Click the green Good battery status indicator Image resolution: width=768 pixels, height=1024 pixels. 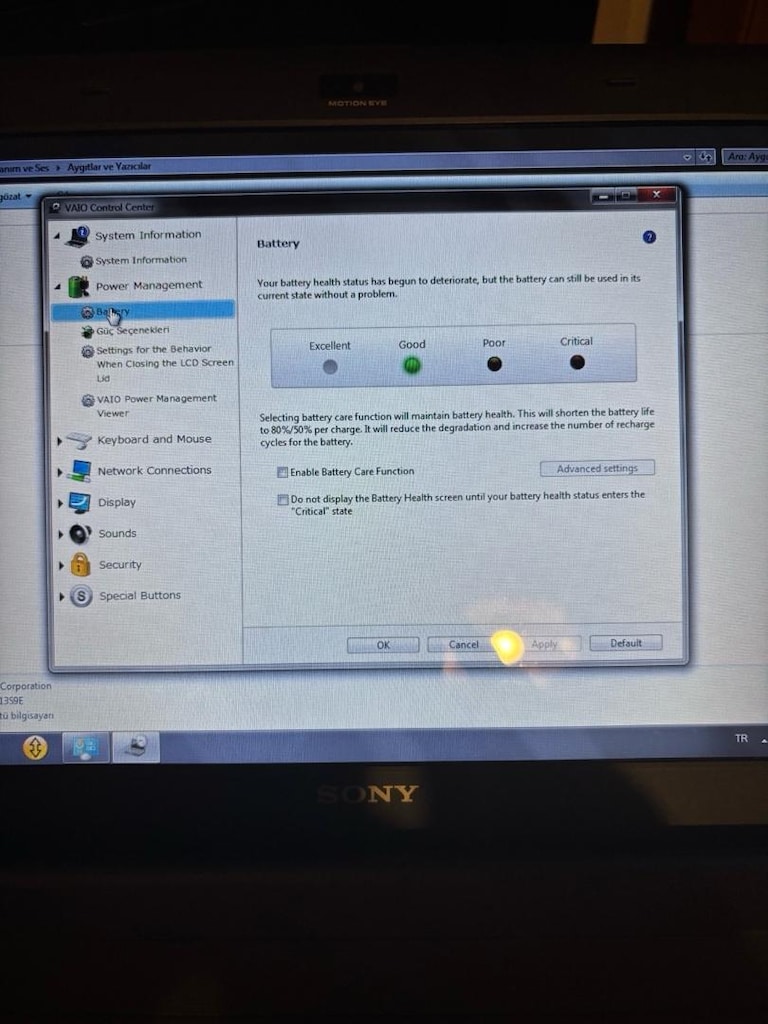pos(411,365)
